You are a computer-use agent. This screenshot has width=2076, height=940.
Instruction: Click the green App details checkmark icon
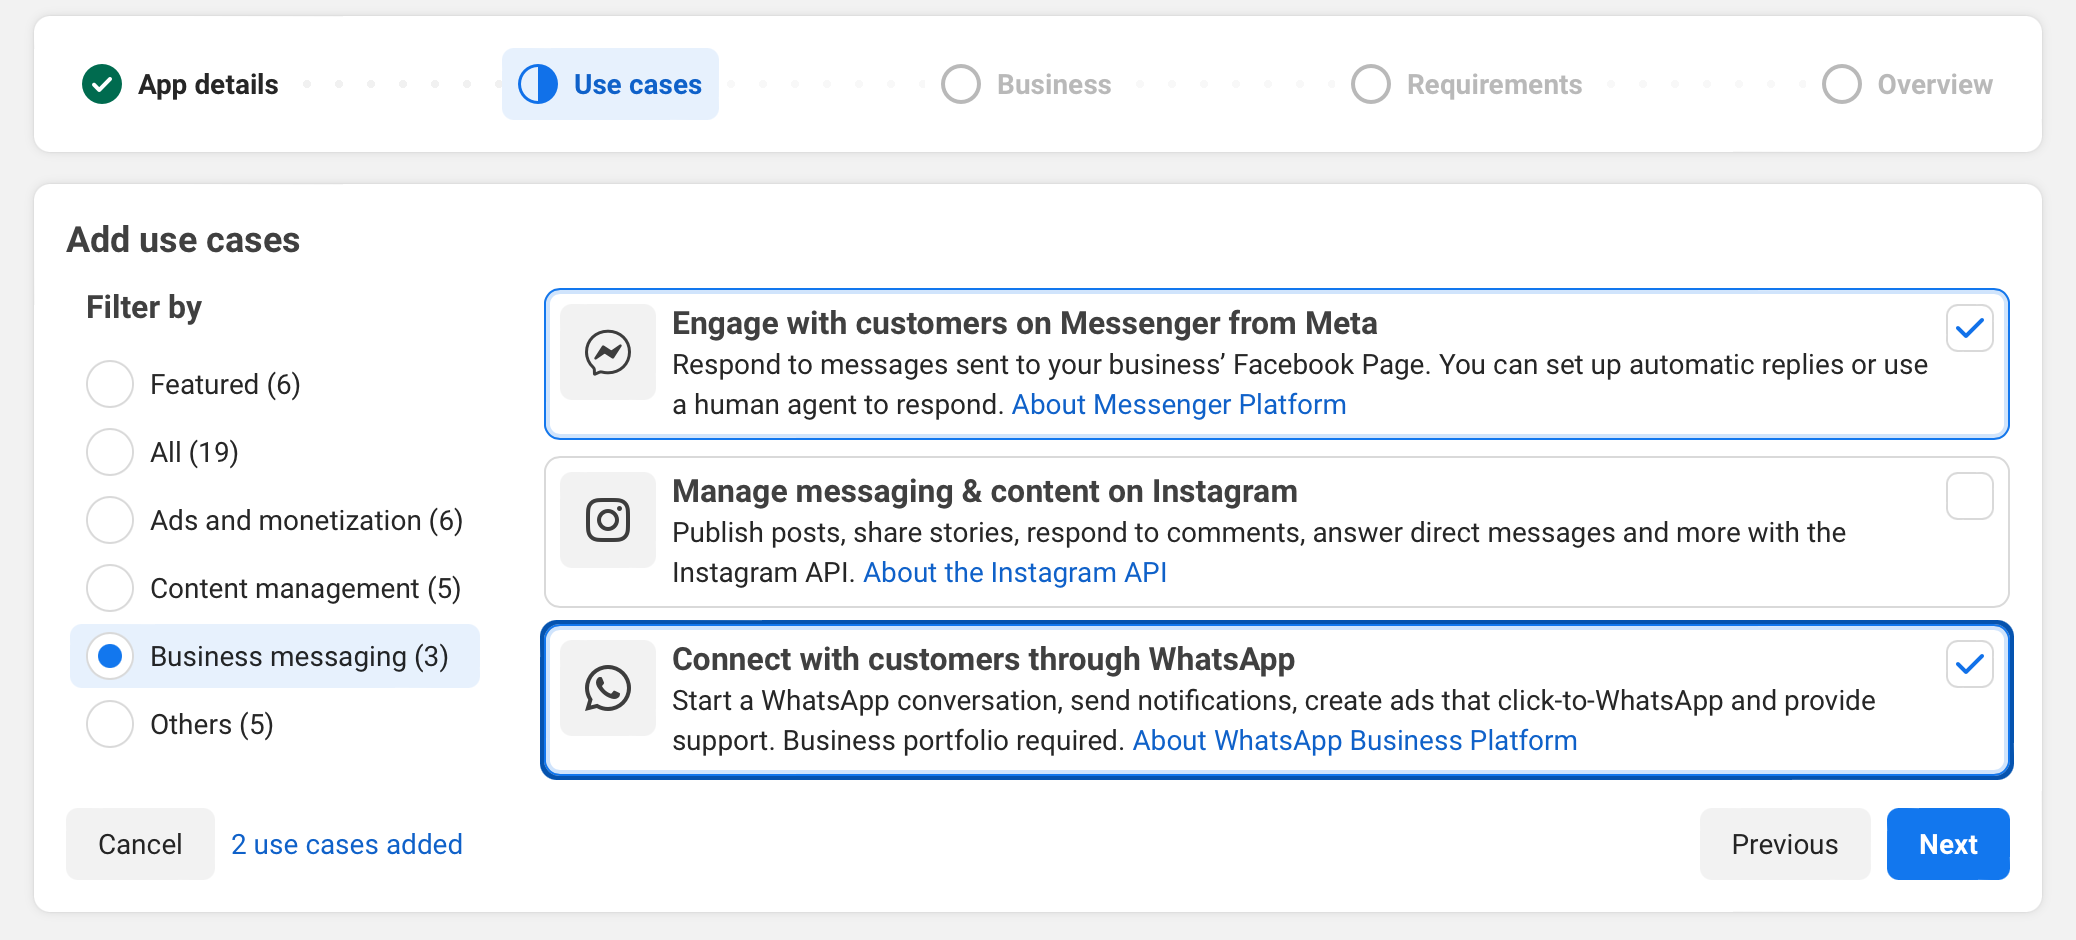pos(102,85)
